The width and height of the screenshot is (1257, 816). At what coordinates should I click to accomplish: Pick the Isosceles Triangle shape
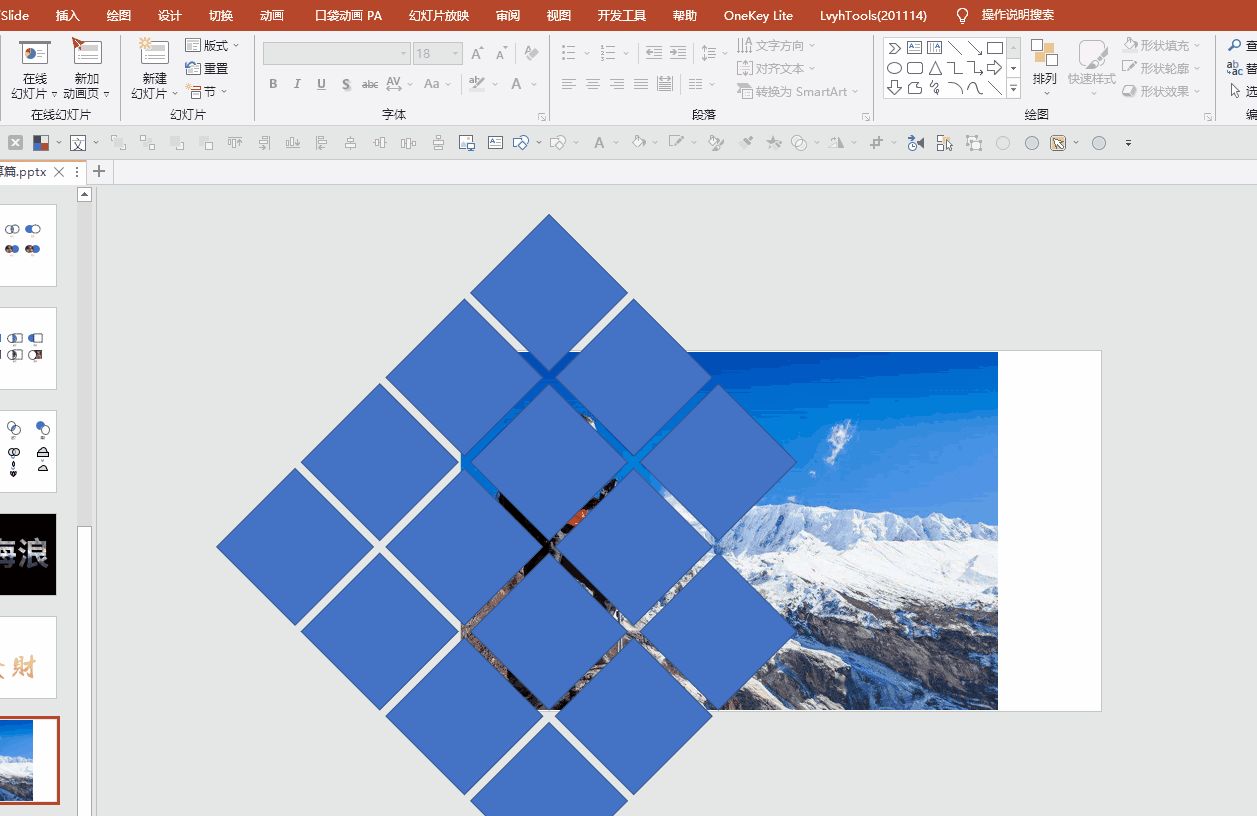coord(935,68)
